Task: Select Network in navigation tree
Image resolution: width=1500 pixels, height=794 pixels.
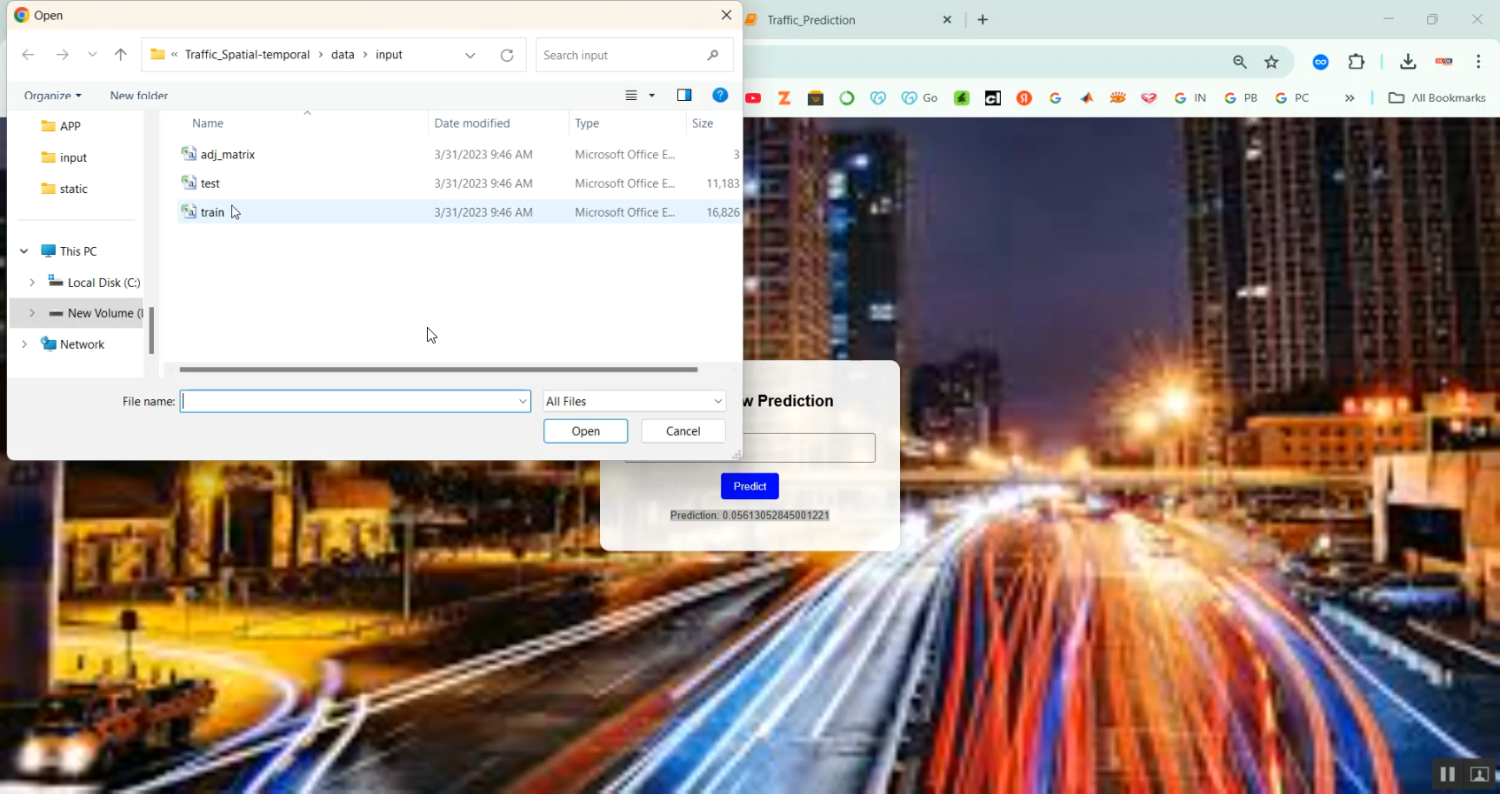Action: coord(73,344)
